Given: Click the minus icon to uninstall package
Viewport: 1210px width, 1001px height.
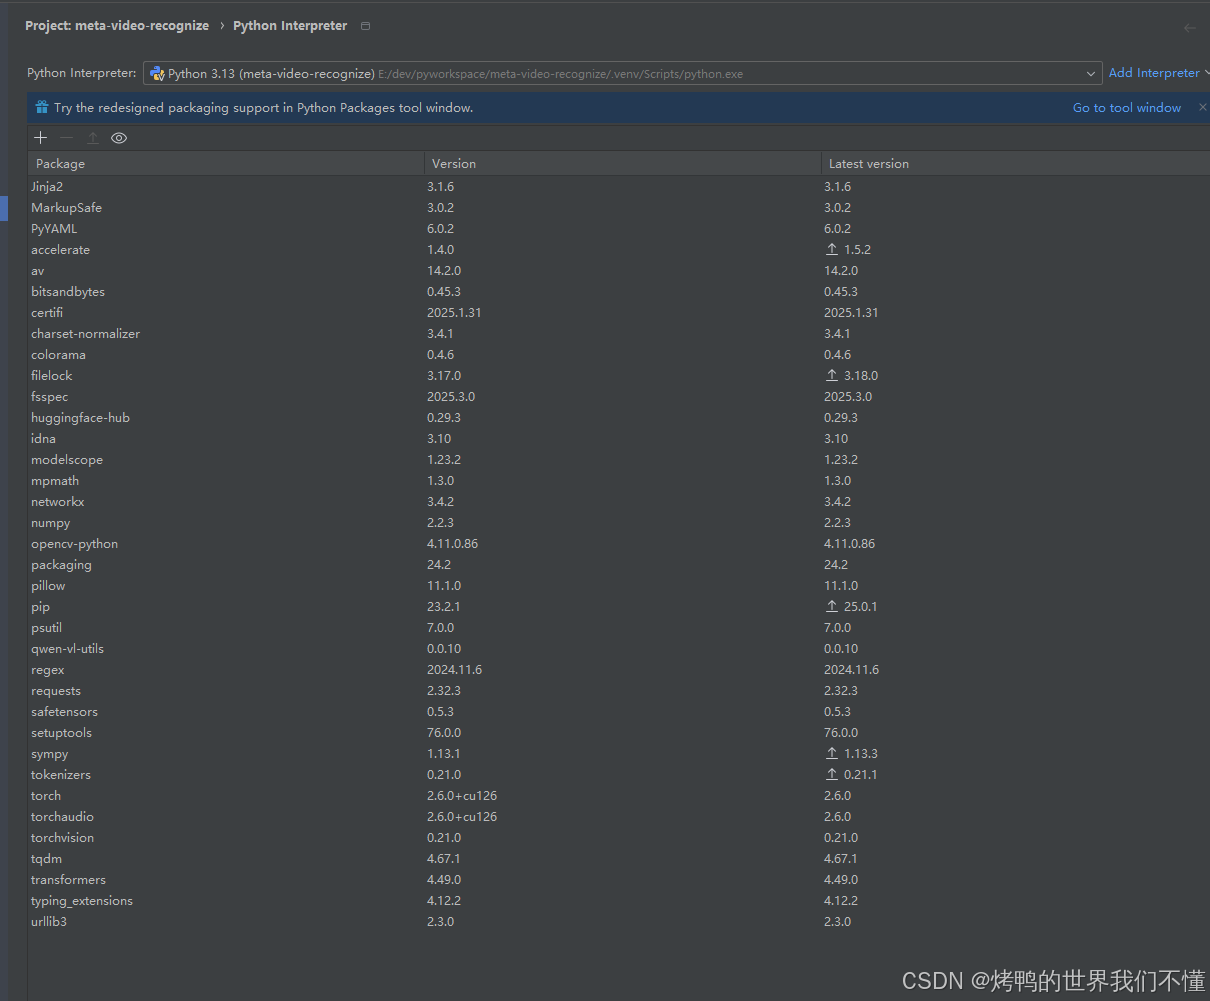Looking at the screenshot, I should pos(66,138).
